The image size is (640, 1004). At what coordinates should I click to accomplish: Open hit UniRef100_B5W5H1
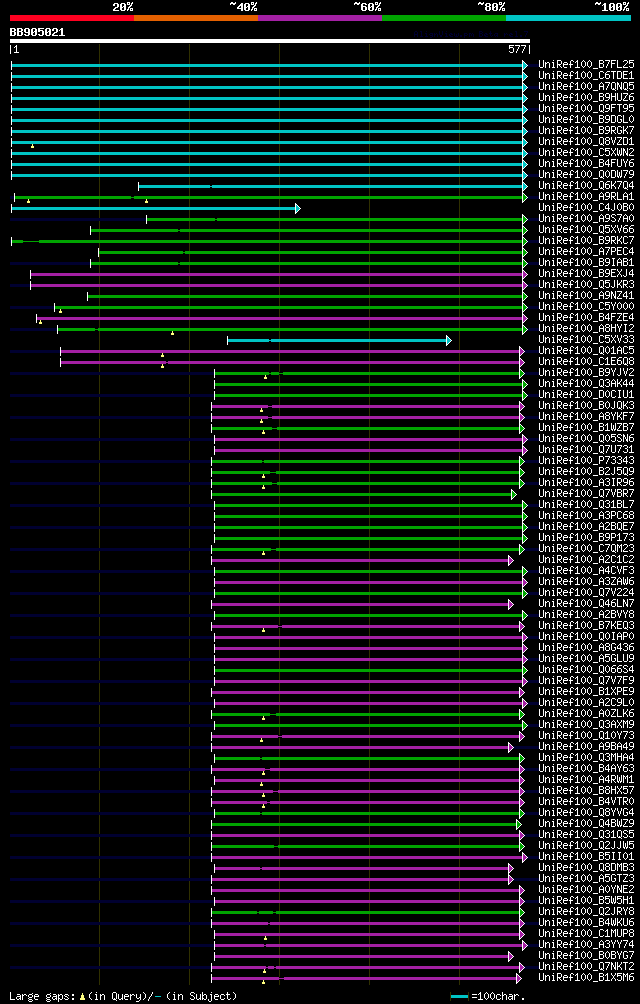(x=586, y=901)
